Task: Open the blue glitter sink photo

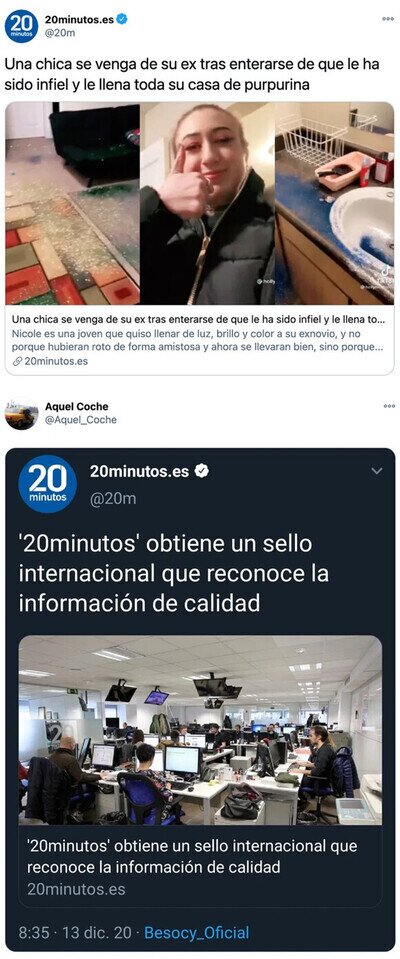Action: (335, 204)
